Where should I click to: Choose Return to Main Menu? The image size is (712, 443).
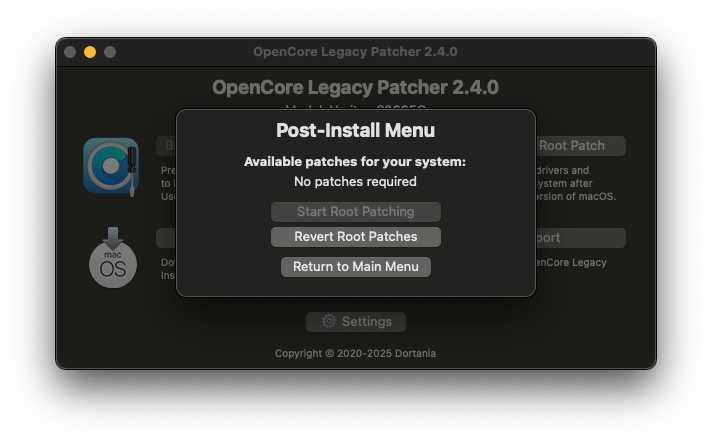(x=356, y=267)
